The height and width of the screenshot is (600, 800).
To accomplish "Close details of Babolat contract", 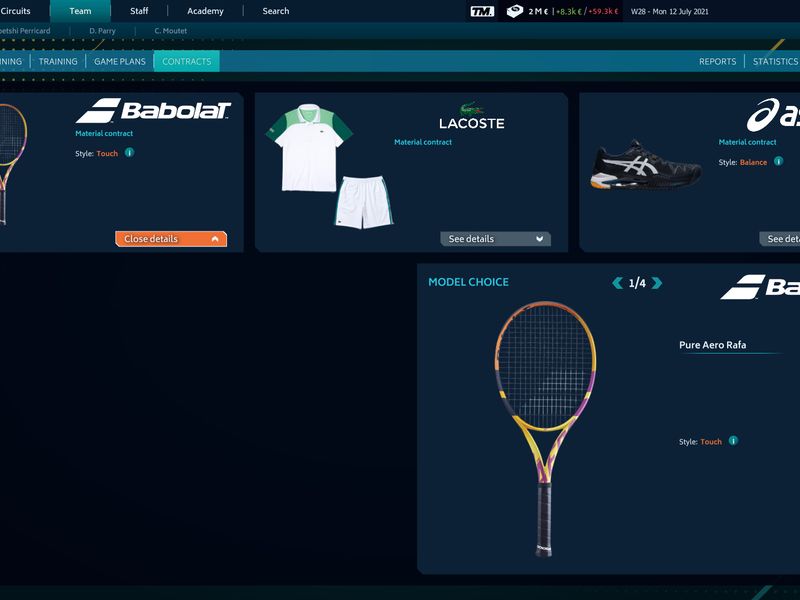I will 171,239.
